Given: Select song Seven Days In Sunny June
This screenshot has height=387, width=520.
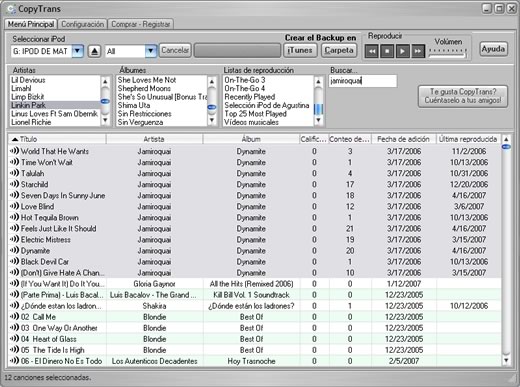Looking at the screenshot, I should coord(254,195).
